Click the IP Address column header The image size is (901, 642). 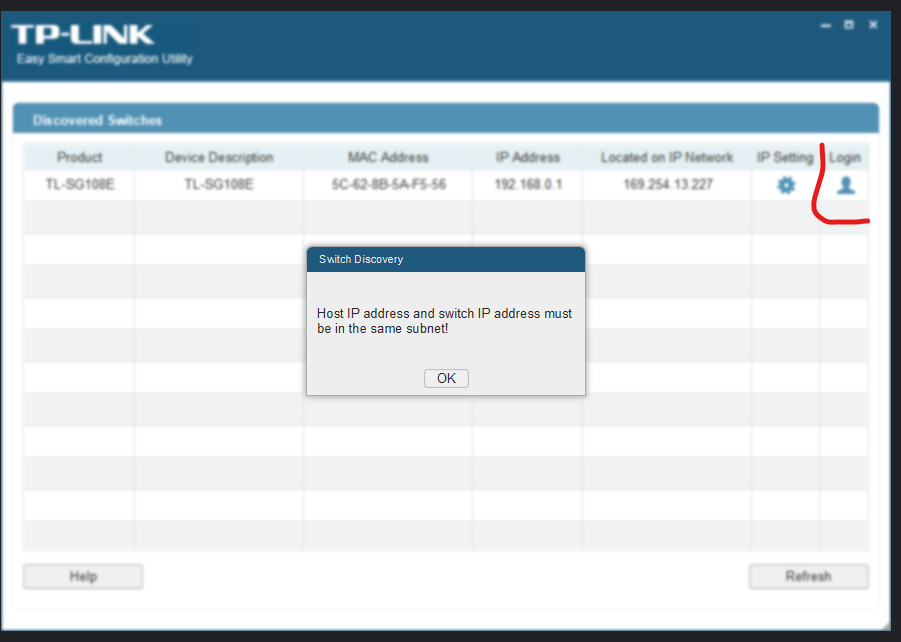pos(527,157)
